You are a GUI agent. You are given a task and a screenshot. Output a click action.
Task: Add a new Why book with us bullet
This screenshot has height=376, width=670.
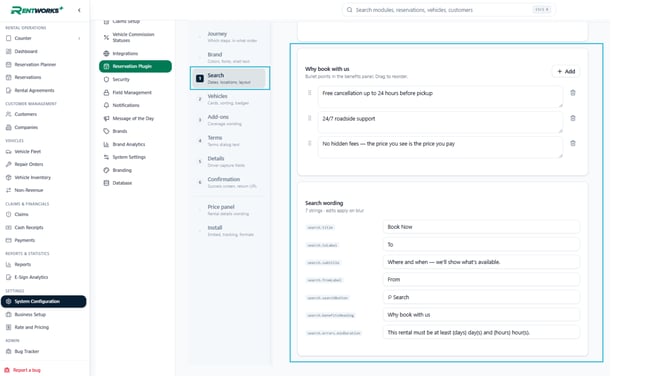(566, 71)
